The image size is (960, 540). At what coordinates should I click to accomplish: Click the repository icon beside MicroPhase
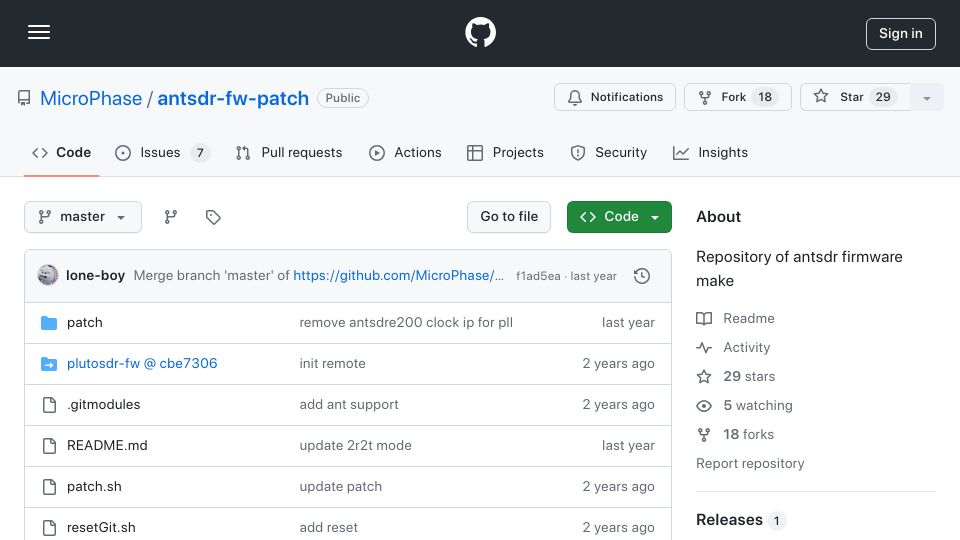coord(24,98)
